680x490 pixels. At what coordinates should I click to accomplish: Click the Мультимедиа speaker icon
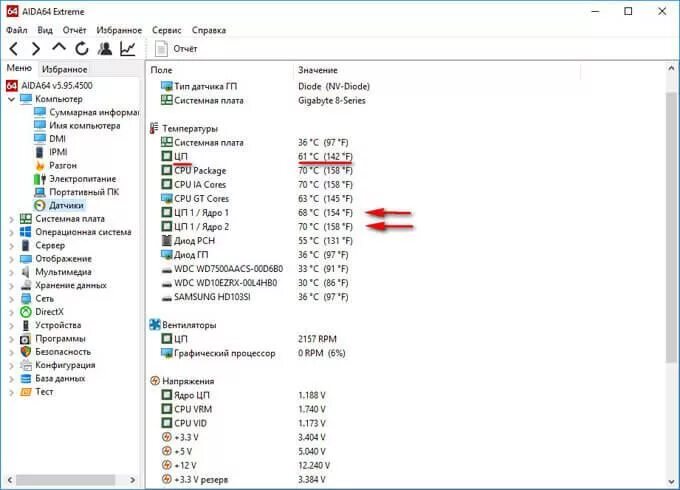click(26, 272)
